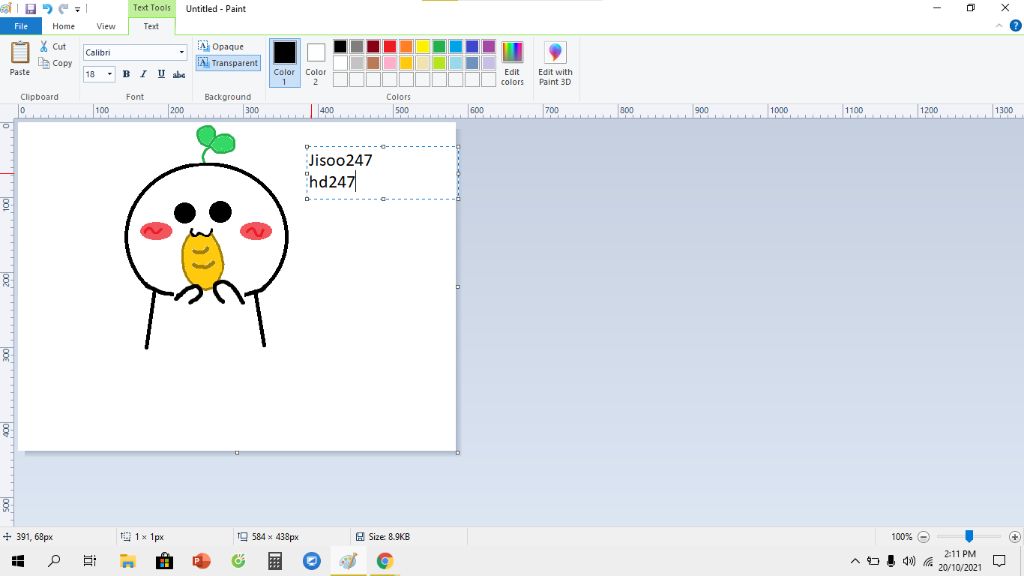
Task: Open Task View on the taskbar
Action: tap(89, 561)
